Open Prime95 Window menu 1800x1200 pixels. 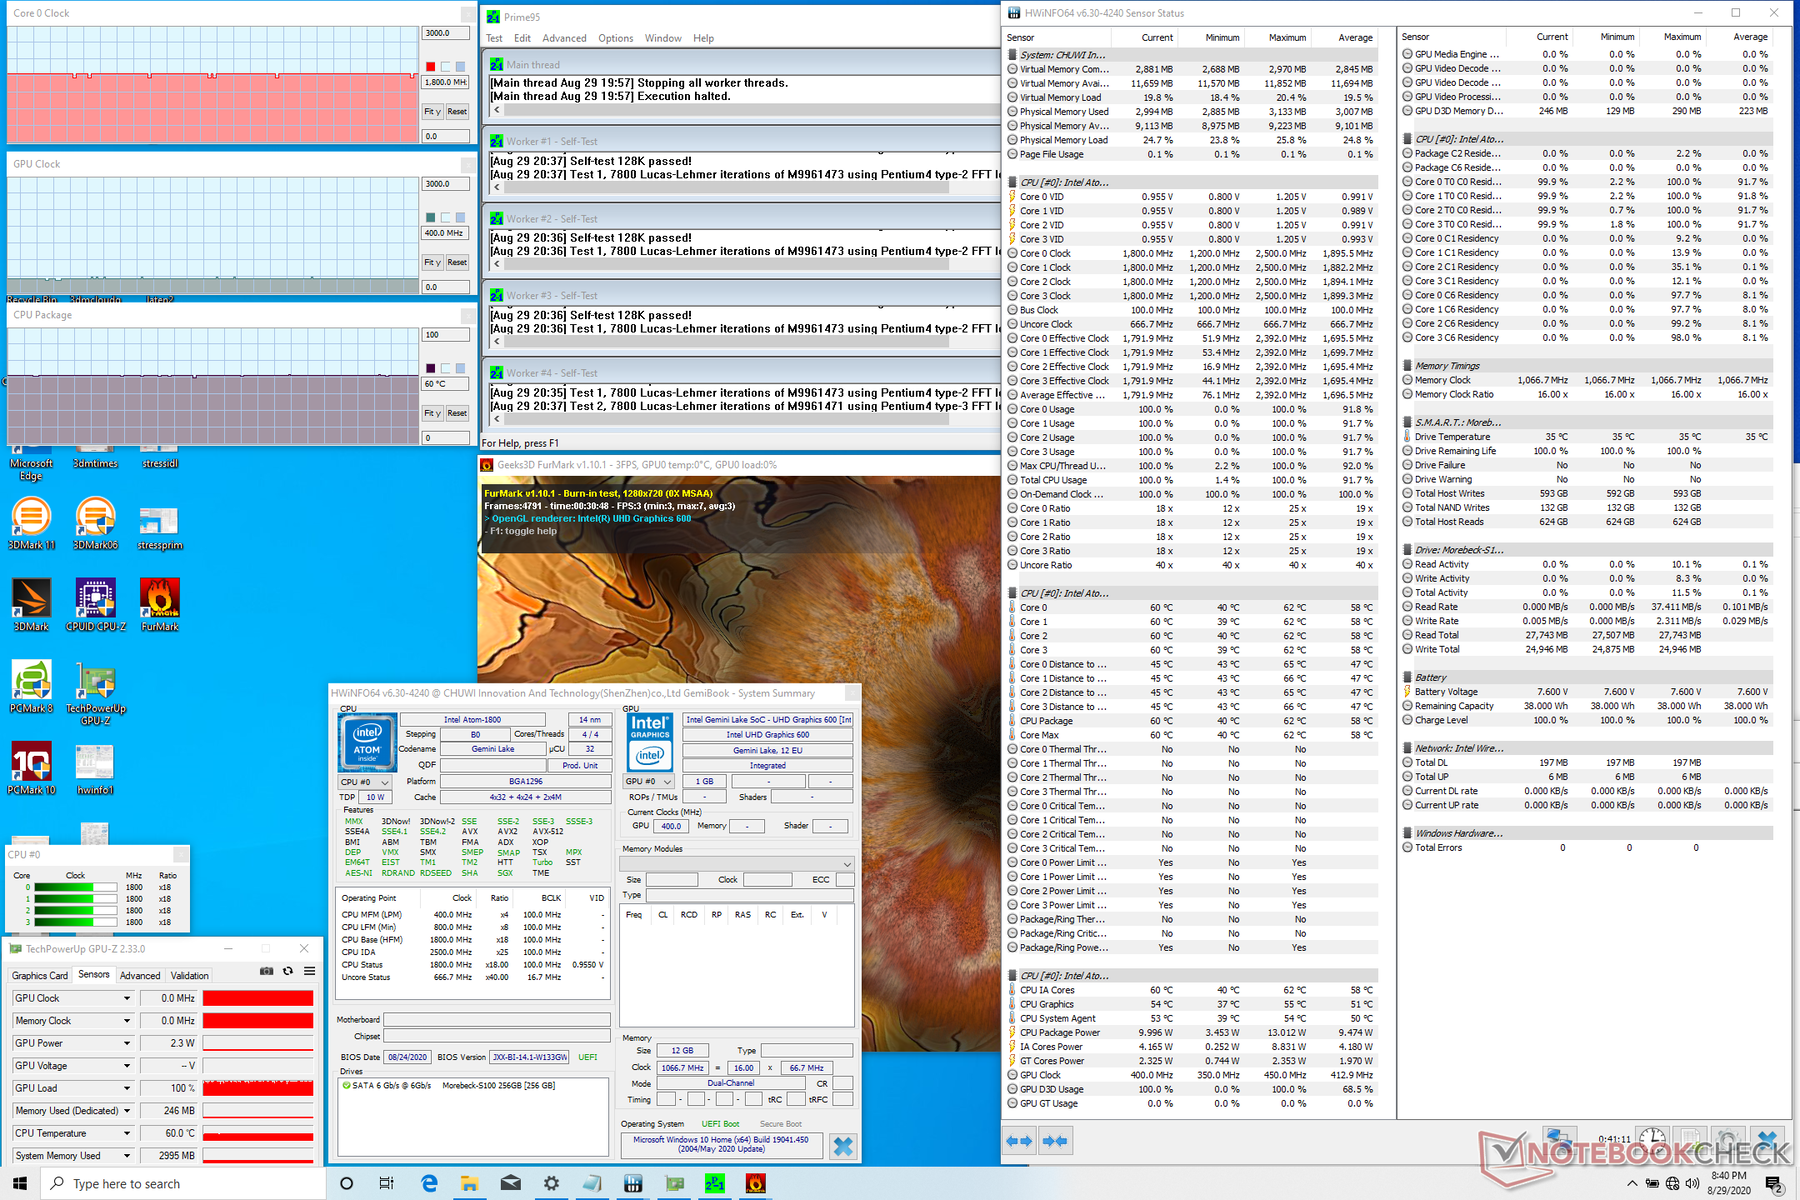[663, 38]
